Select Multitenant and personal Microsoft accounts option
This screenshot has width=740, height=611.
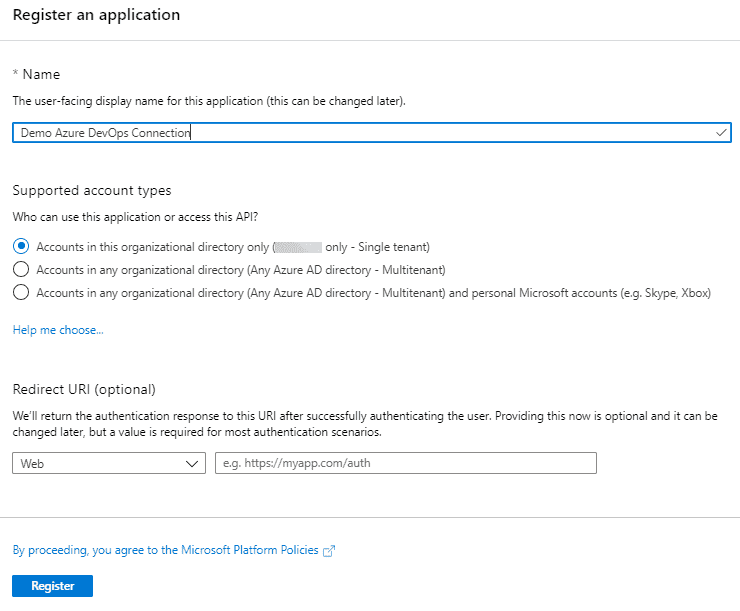(x=21, y=293)
